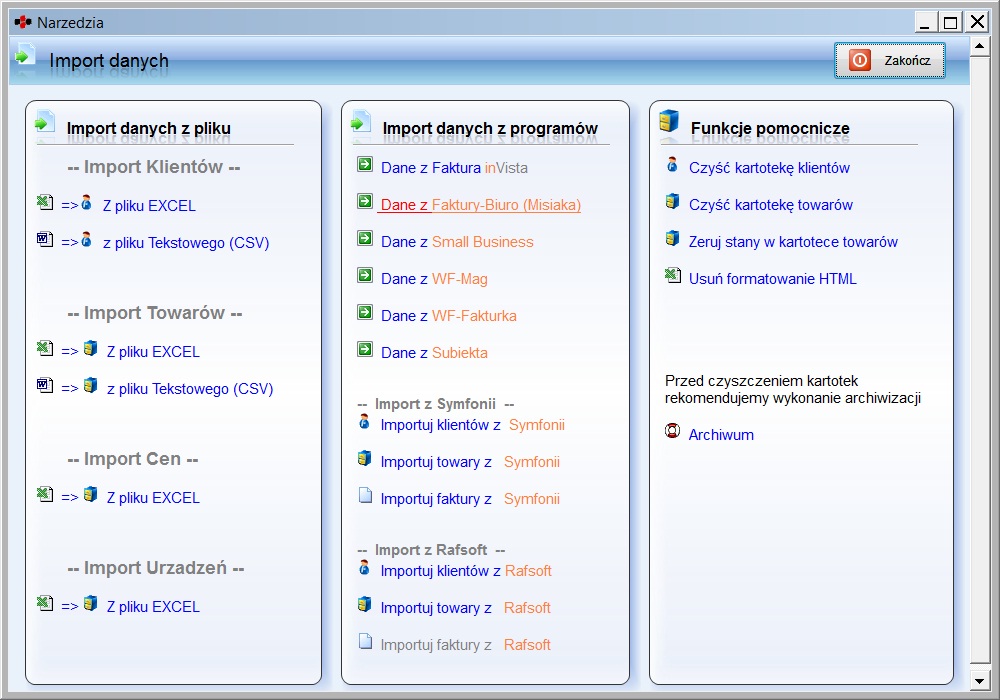Click green arrow icon beside Faktura inVista

(x=365, y=164)
